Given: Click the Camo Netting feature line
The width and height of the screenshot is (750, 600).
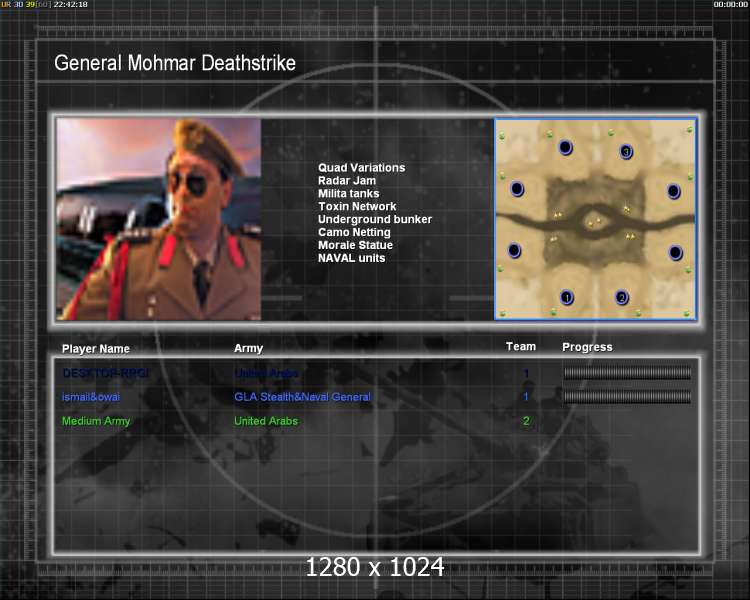Looking at the screenshot, I should pyautogui.click(x=354, y=233).
